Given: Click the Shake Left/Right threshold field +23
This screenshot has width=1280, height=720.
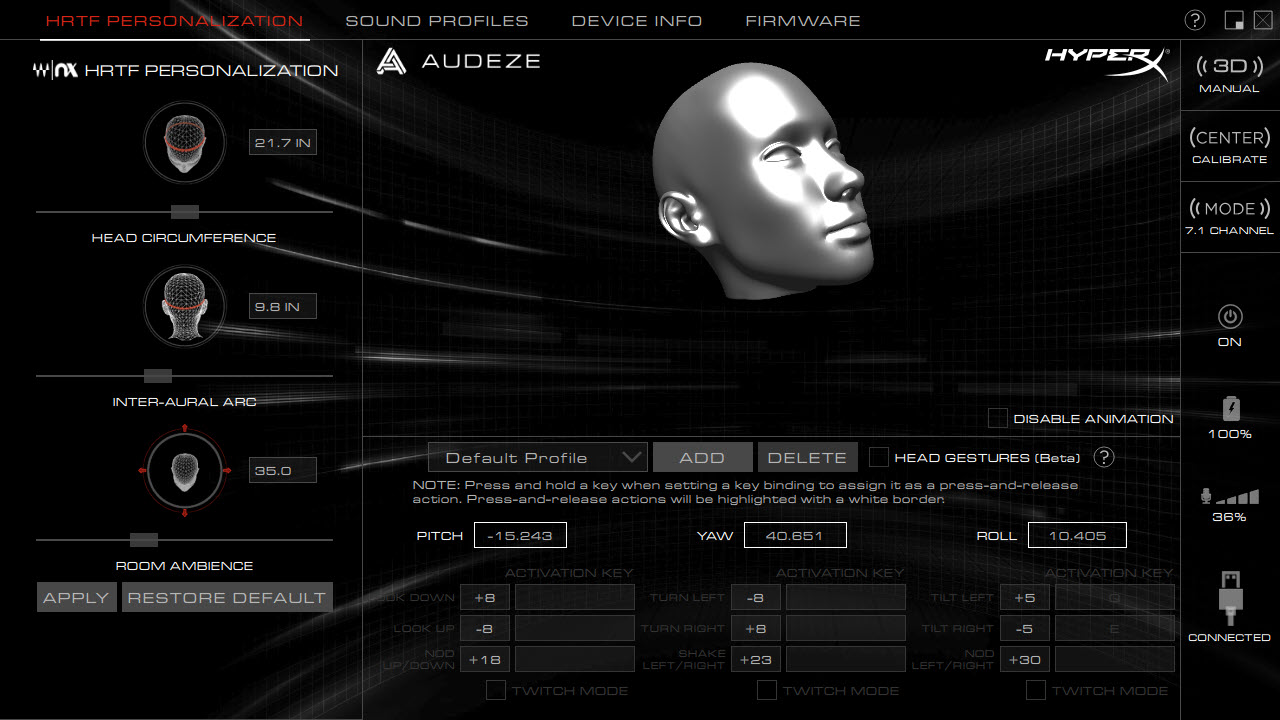Looking at the screenshot, I should pyautogui.click(x=756, y=659).
